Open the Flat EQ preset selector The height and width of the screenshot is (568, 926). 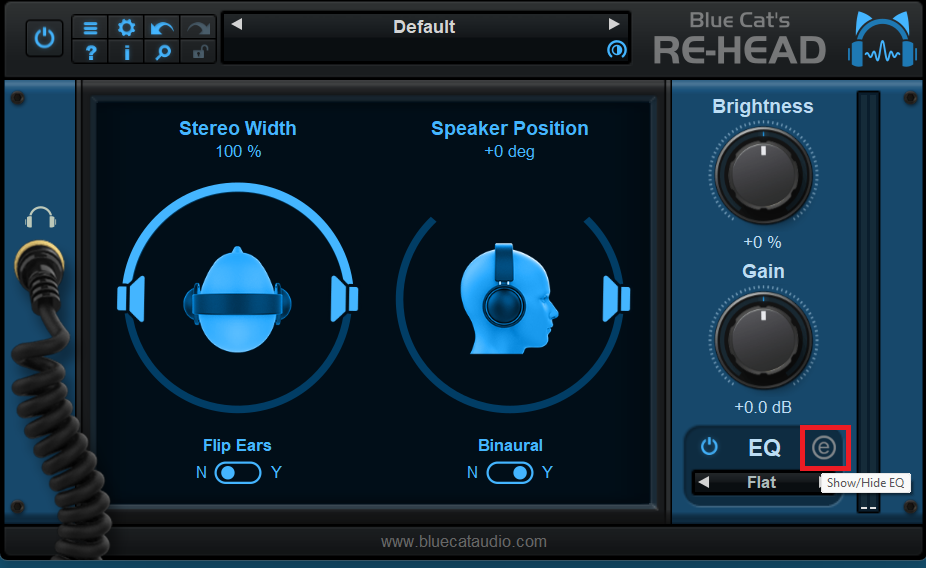(x=761, y=482)
